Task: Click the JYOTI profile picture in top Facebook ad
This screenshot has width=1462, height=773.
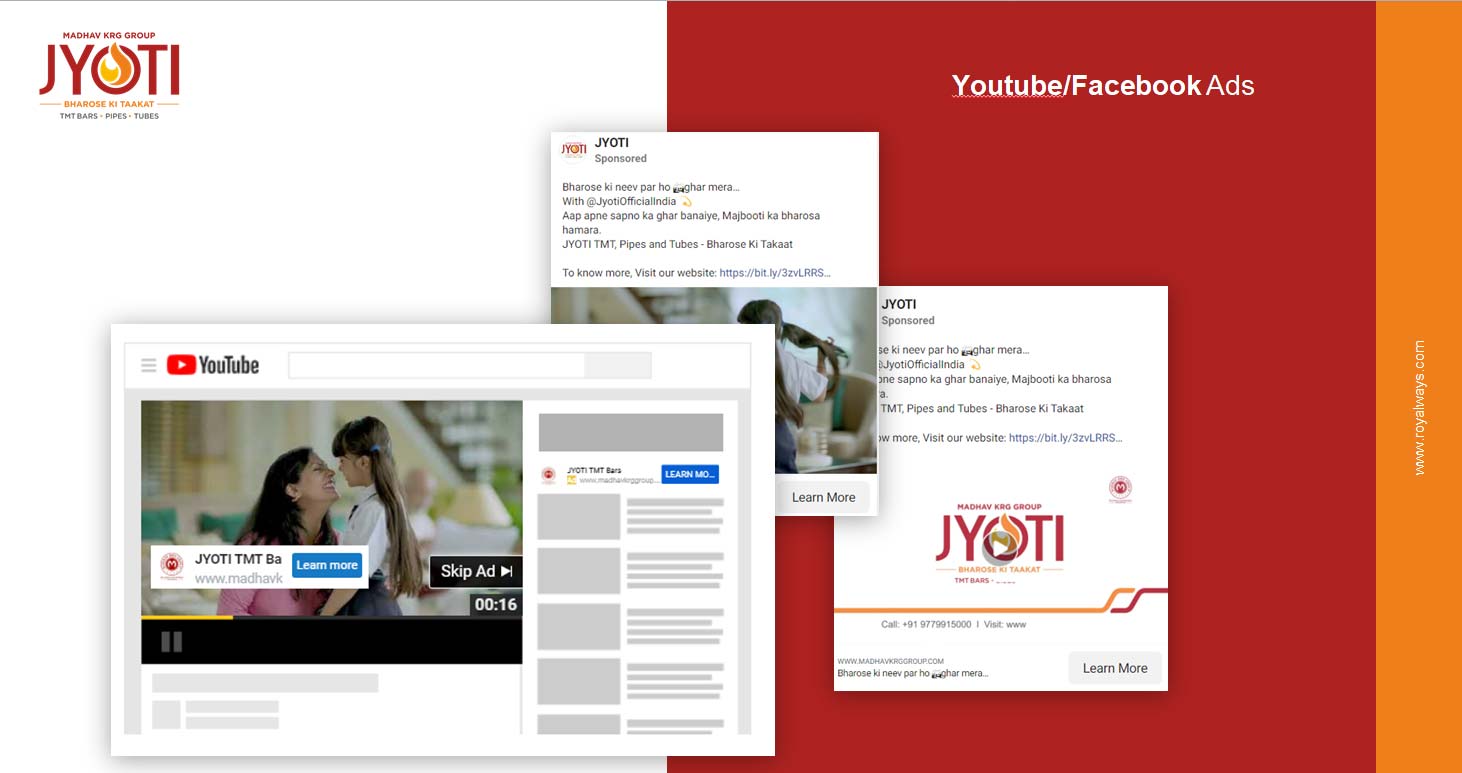Action: click(574, 149)
